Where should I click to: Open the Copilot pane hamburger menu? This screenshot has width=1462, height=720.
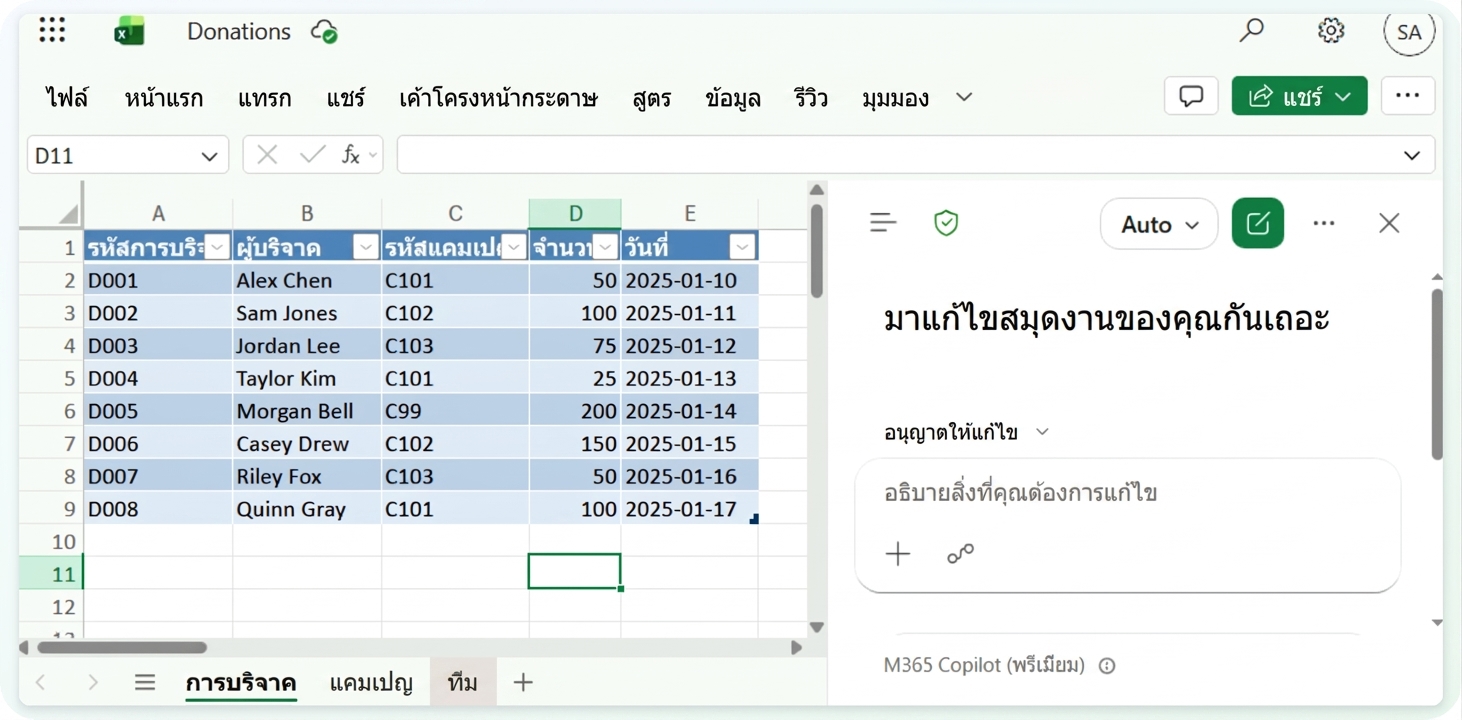click(x=883, y=223)
